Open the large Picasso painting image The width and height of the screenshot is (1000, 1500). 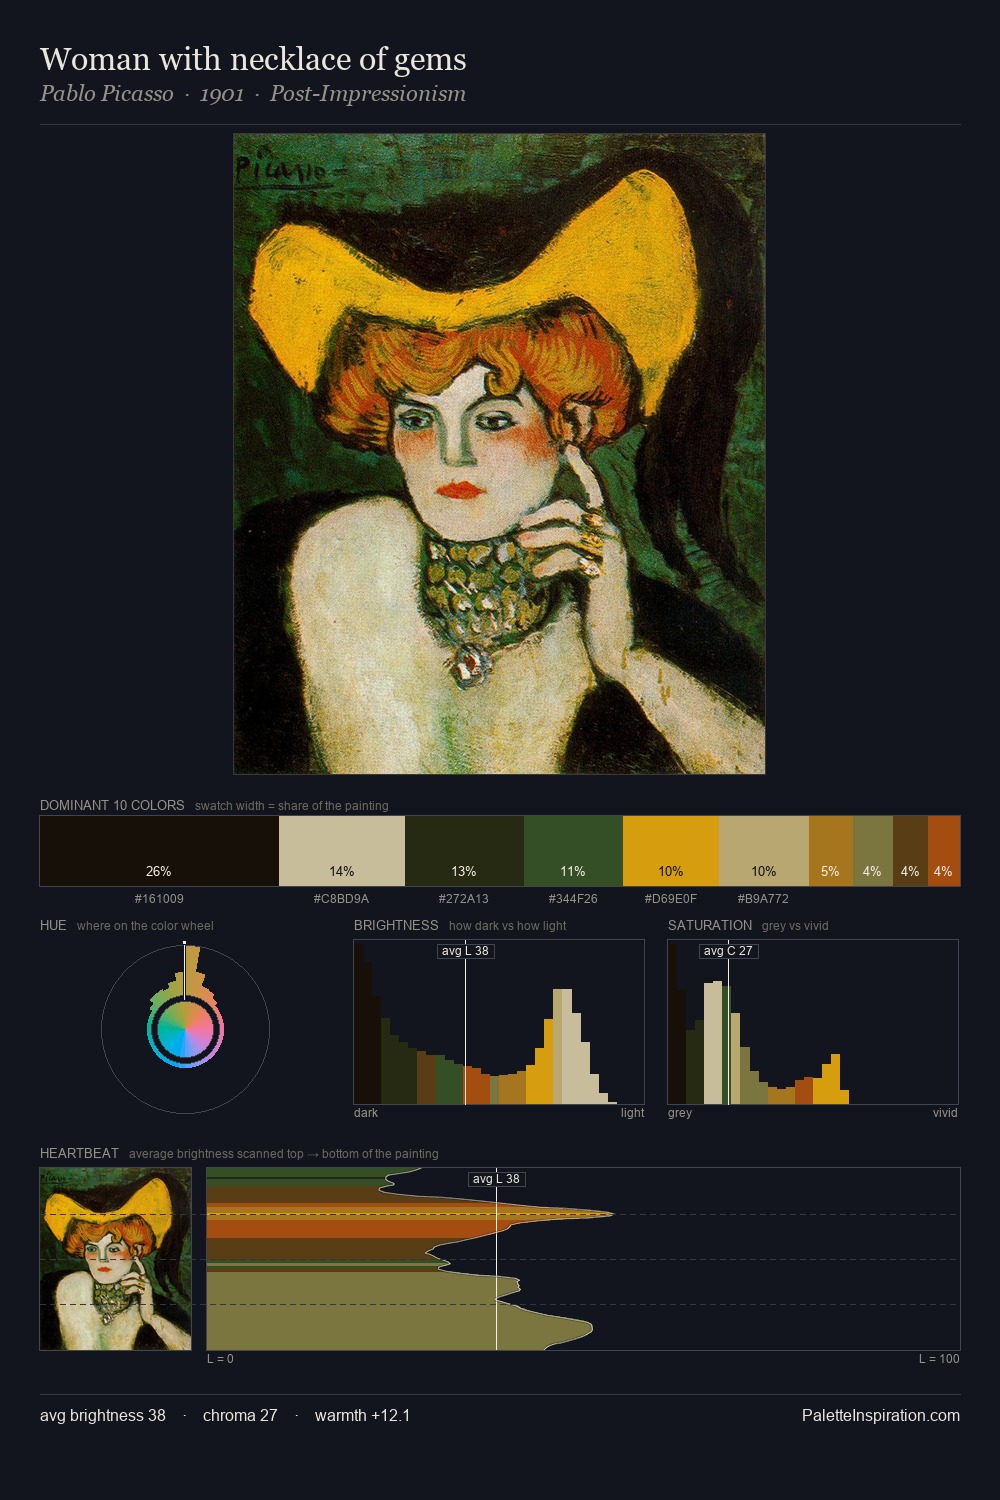(x=499, y=454)
